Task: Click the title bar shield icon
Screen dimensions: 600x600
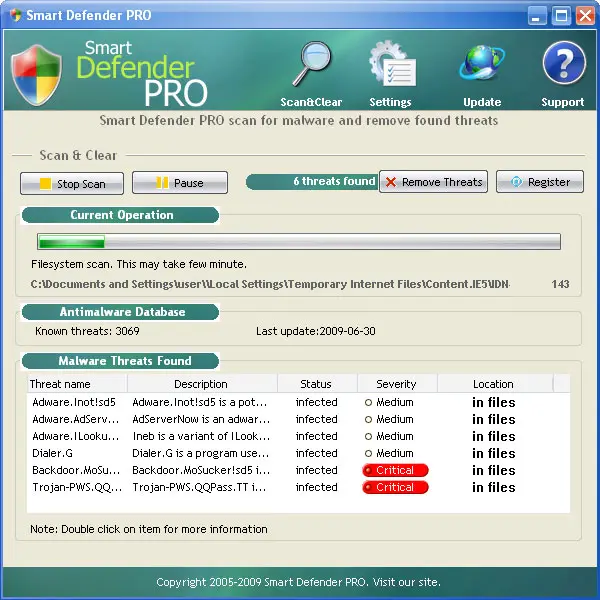Action: (16, 15)
